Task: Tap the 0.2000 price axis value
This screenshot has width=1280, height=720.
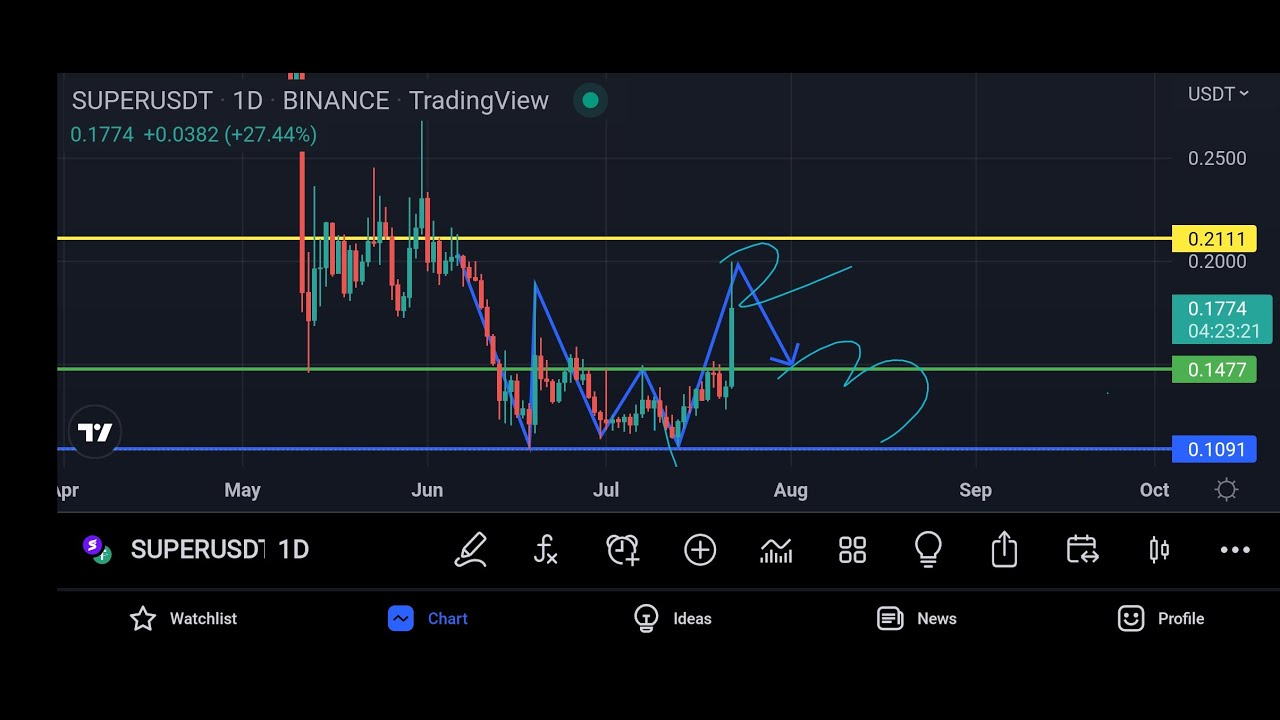Action: (x=1217, y=262)
